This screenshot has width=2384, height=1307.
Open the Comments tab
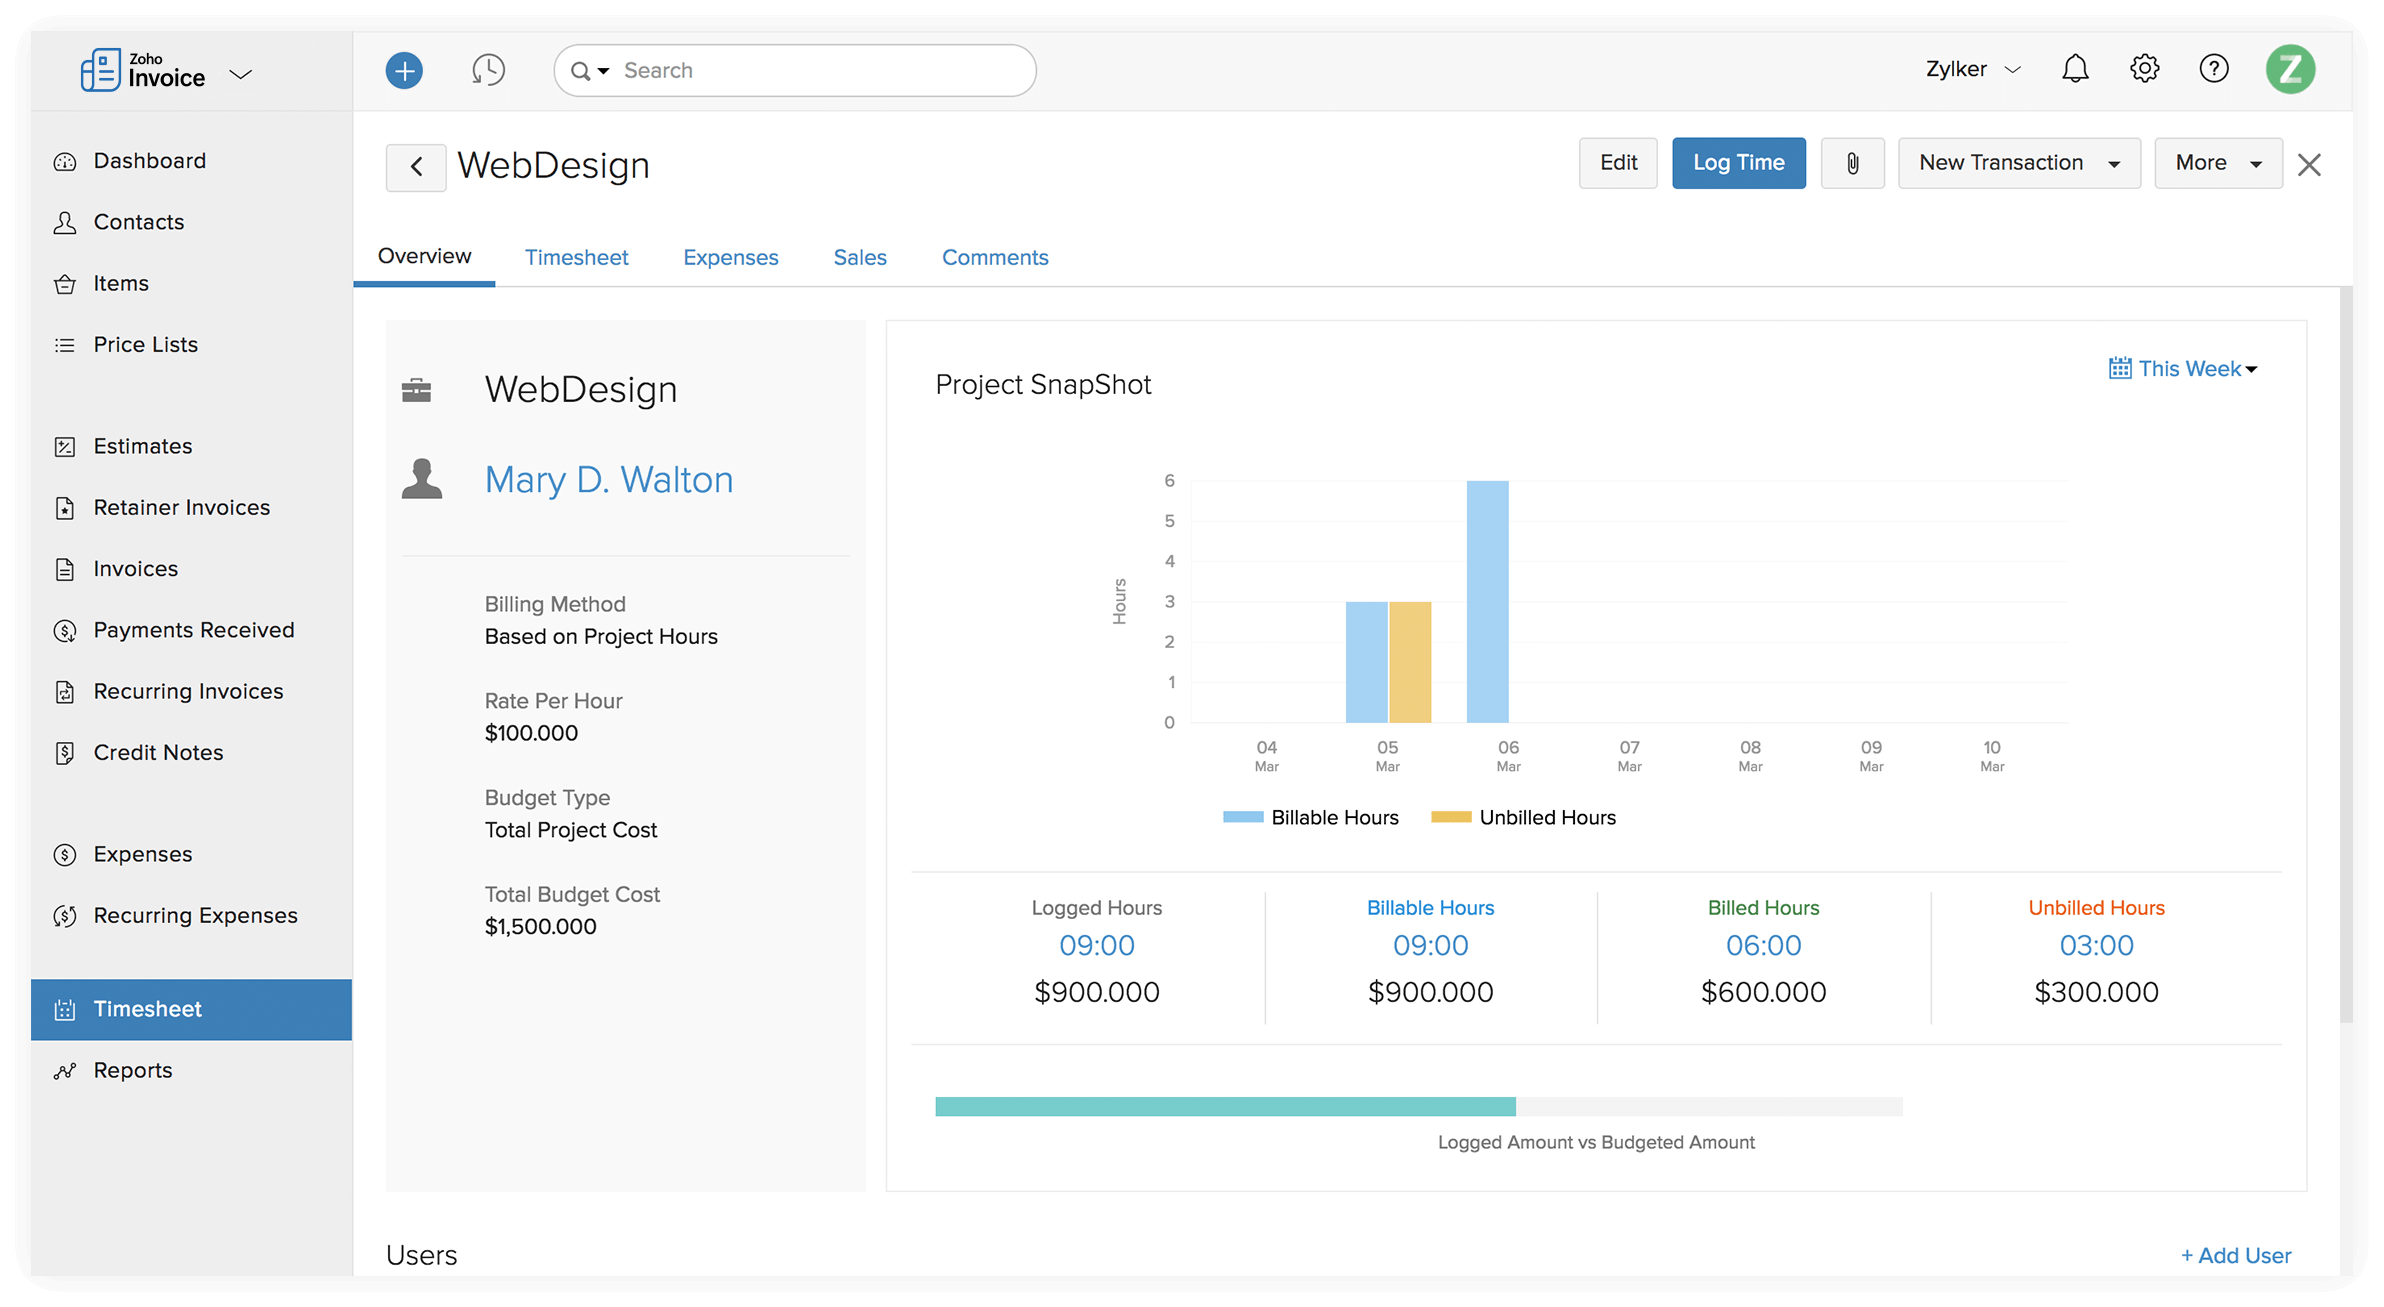[x=994, y=257]
